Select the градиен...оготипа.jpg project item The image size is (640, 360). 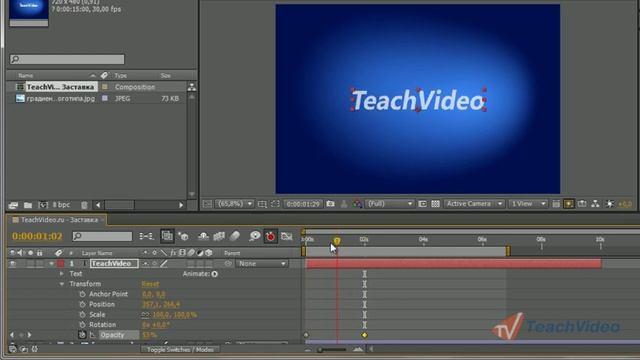tap(60, 98)
